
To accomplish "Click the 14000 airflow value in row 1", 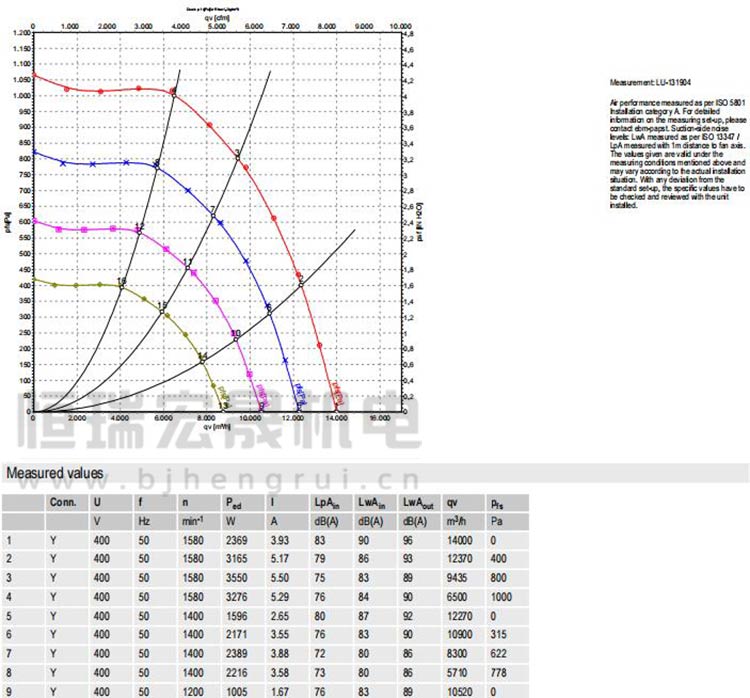I will [460, 541].
